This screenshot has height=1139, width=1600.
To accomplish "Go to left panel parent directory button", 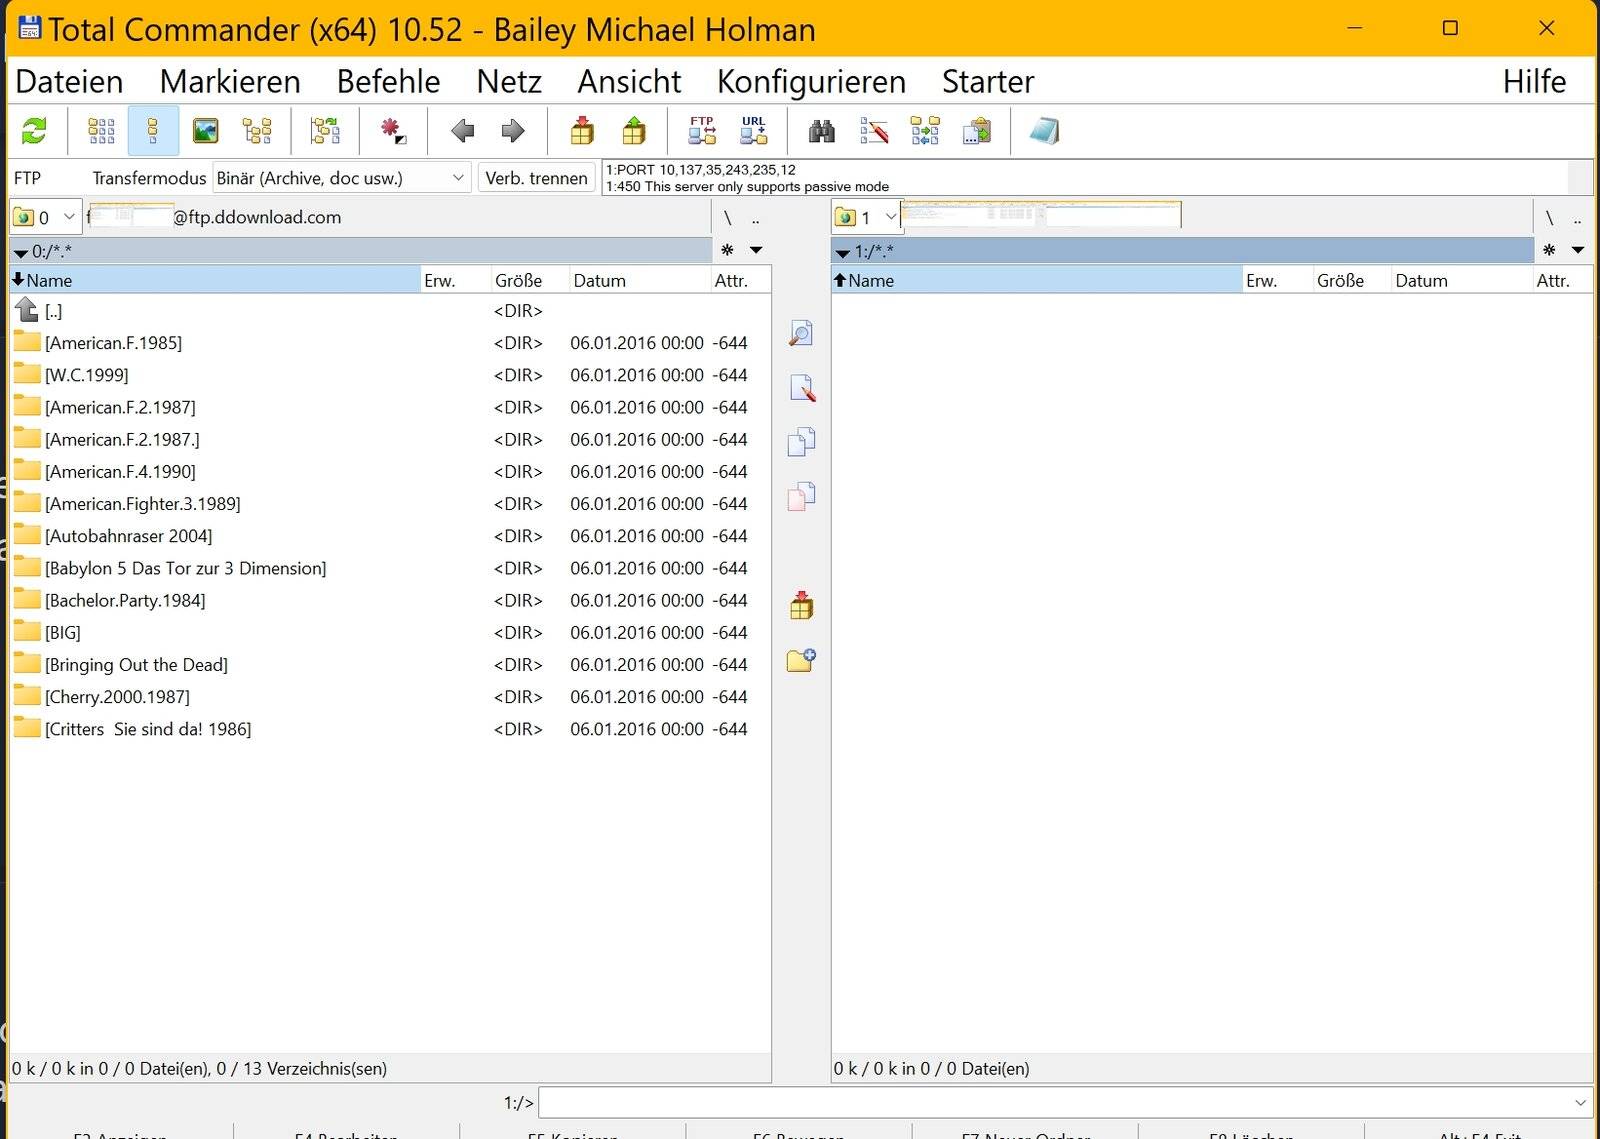I will (756, 218).
